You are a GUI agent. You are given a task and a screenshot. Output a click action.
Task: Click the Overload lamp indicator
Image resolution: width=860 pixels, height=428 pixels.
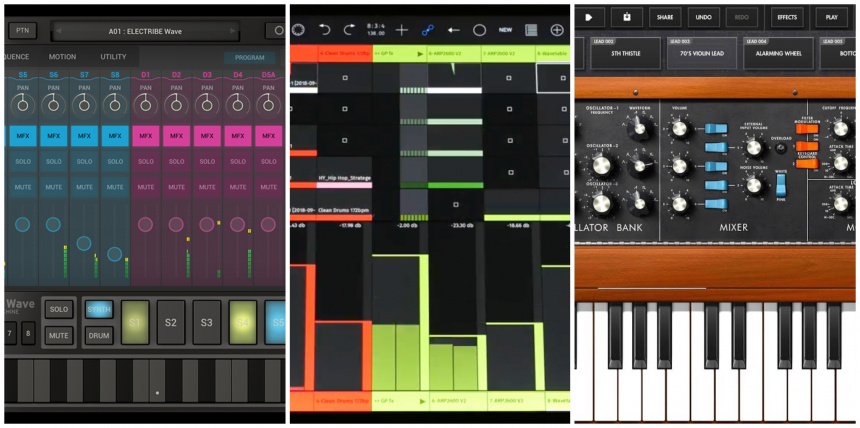click(781, 148)
